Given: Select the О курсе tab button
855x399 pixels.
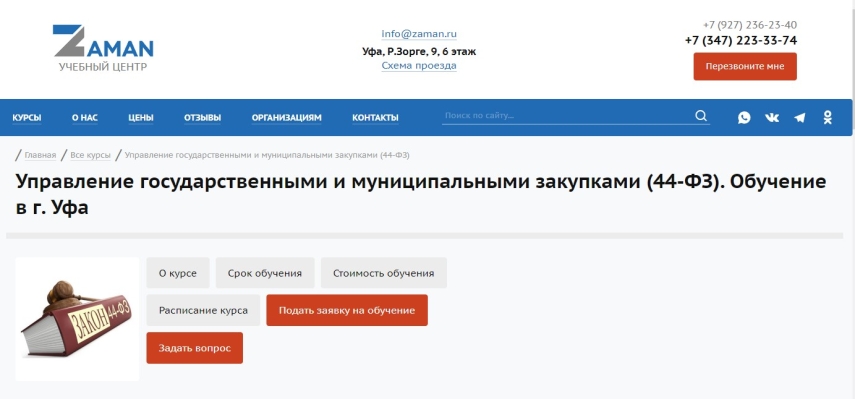Looking at the screenshot, I should (x=178, y=273).
